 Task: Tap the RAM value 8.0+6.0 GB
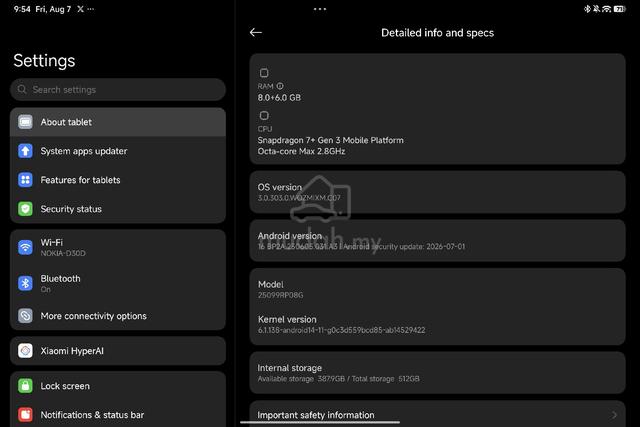[279, 98]
